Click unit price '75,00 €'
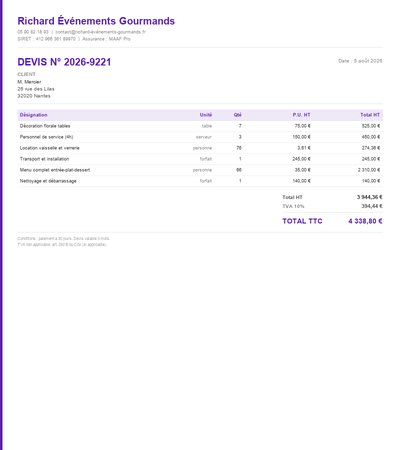The width and height of the screenshot is (400, 450). point(302,126)
